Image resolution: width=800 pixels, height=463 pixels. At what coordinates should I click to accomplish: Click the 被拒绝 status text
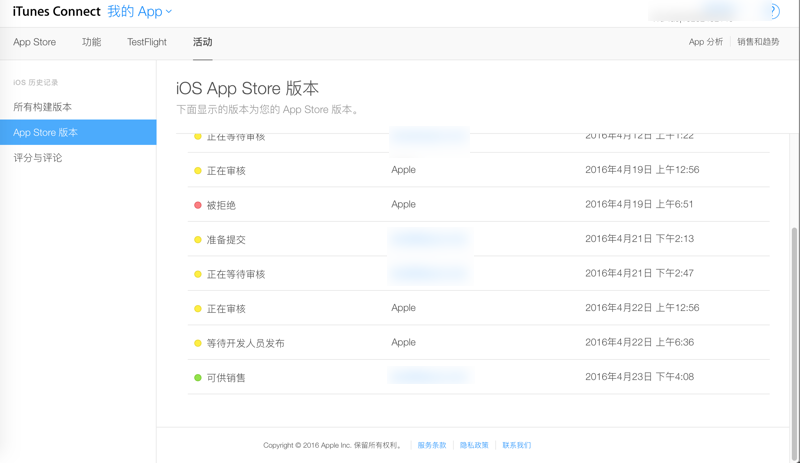221,205
